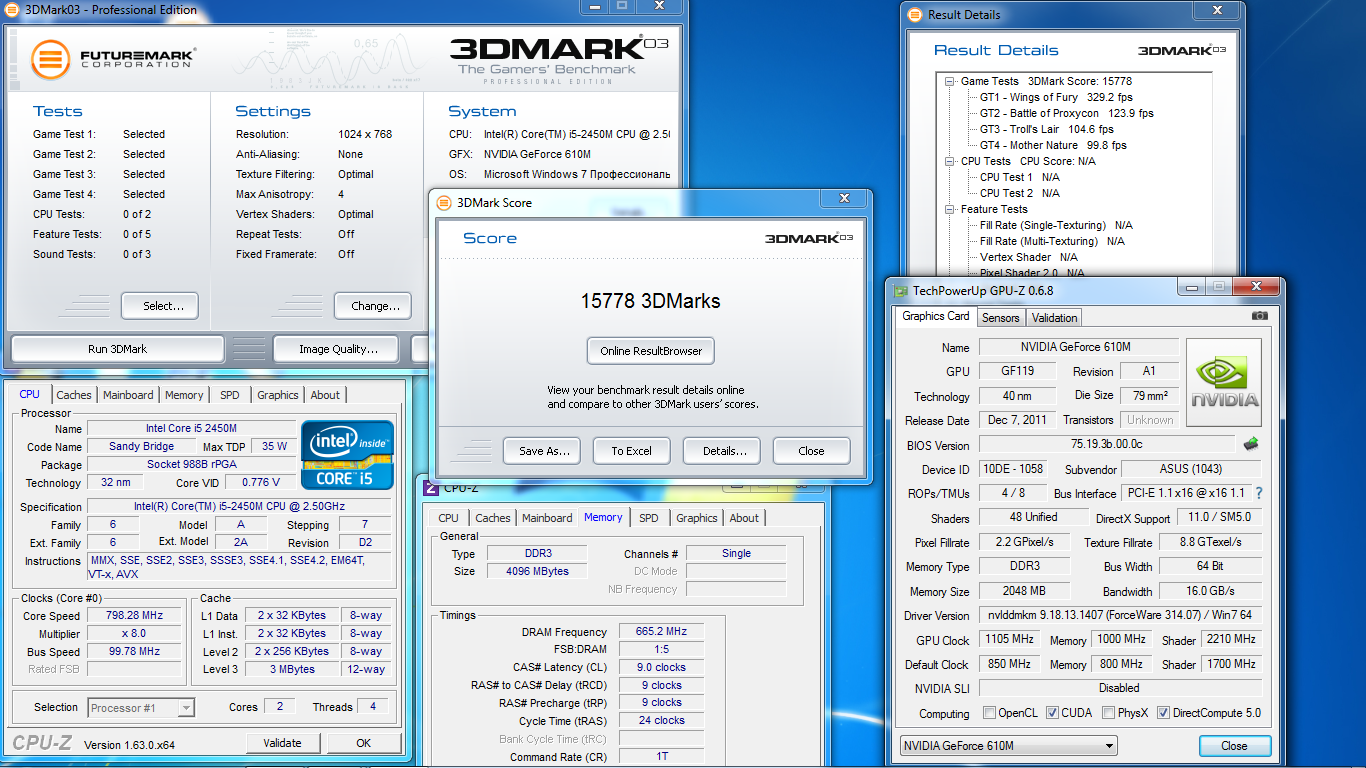1366x768 pixels.
Task: Click the Cycle Time 24 clocks value
Action: (x=661, y=720)
